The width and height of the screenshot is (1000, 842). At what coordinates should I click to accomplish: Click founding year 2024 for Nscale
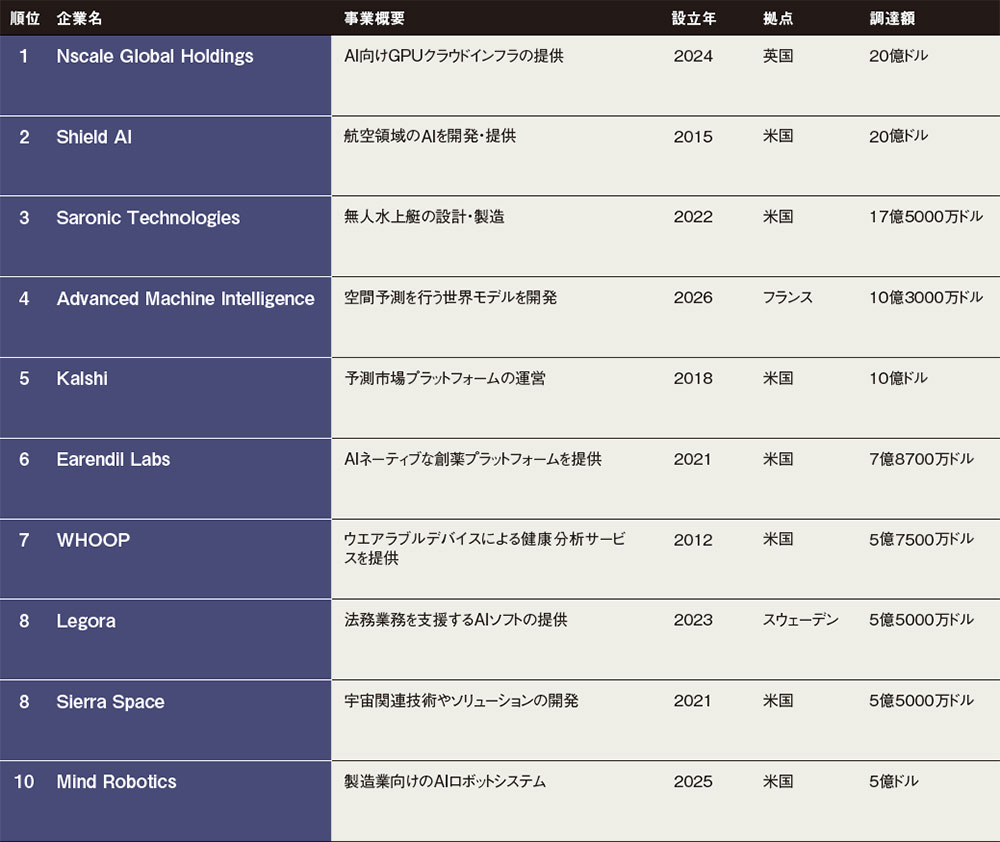tap(693, 56)
